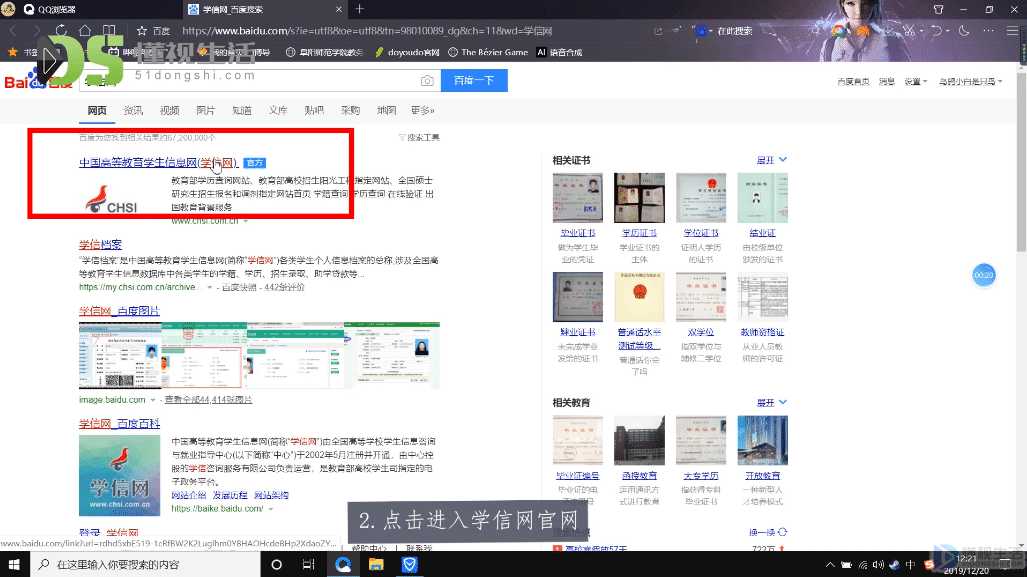Open doyoudo官网 bookmark
Viewport: 1027px width, 577px height.
coord(407,52)
